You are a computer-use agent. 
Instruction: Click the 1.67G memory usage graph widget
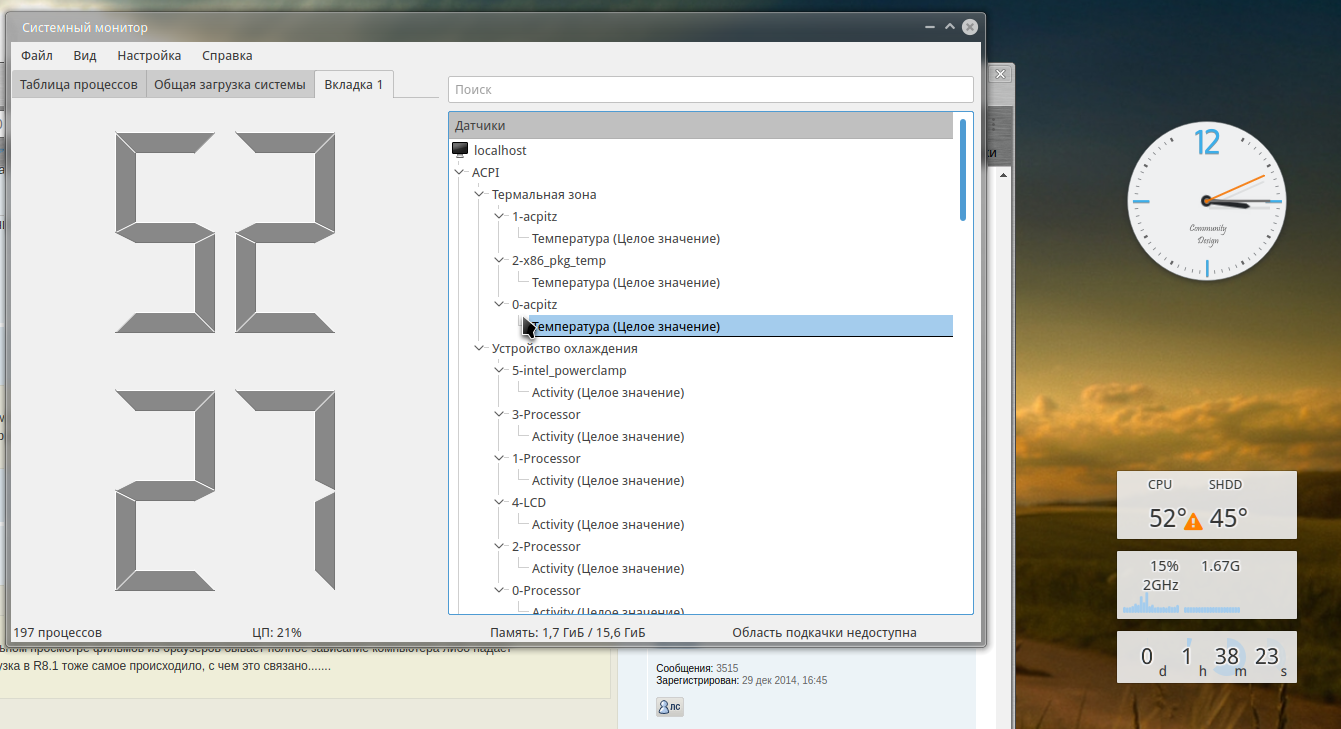[x=1212, y=584]
